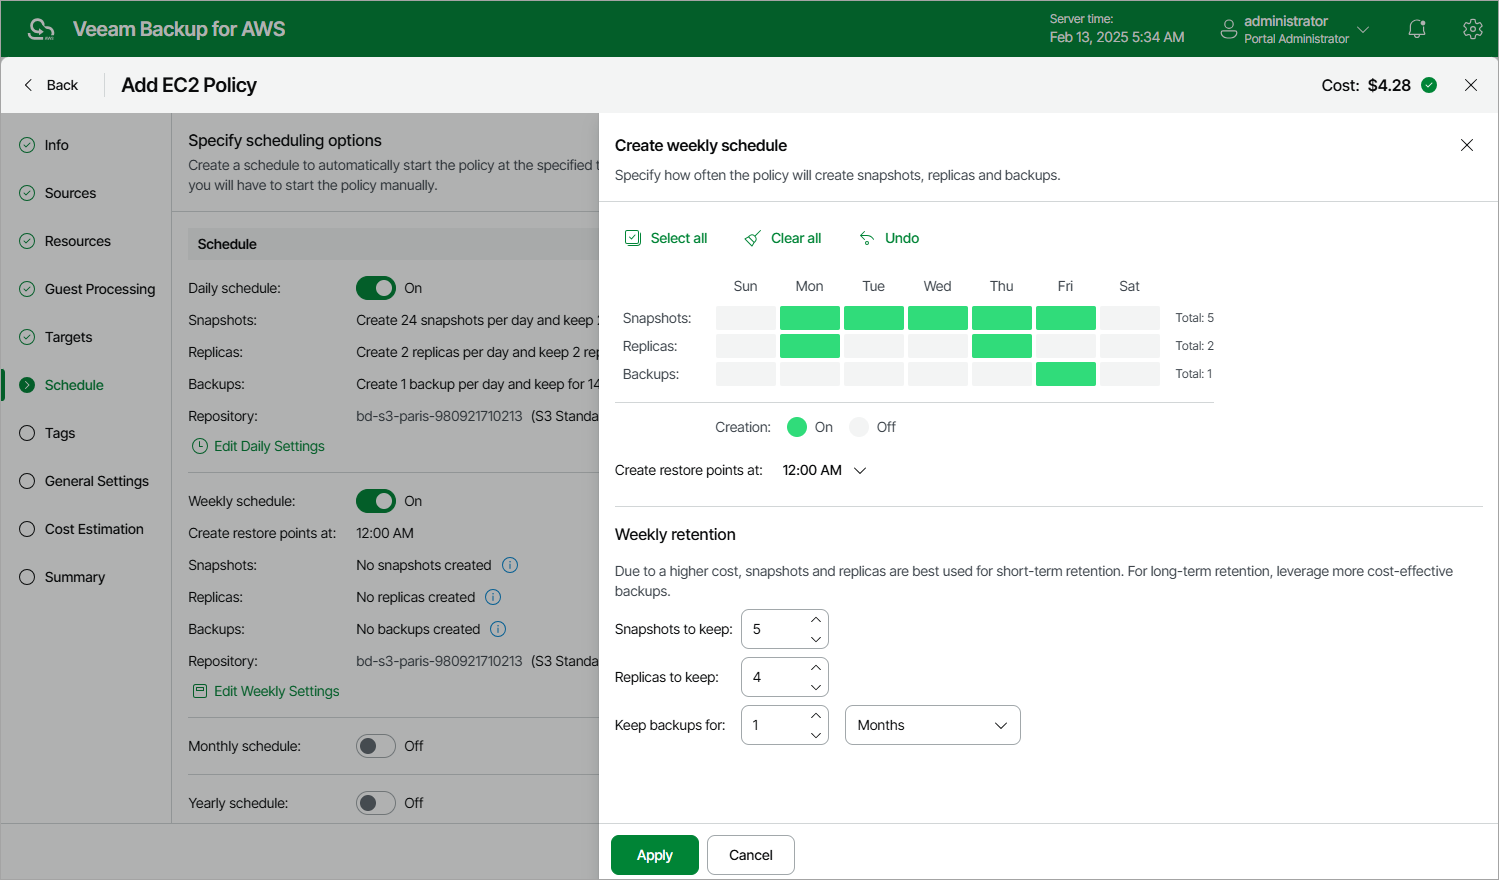Open the Months retention unit dropdown
This screenshot has width=1499, height=880.
pos(932,725)
